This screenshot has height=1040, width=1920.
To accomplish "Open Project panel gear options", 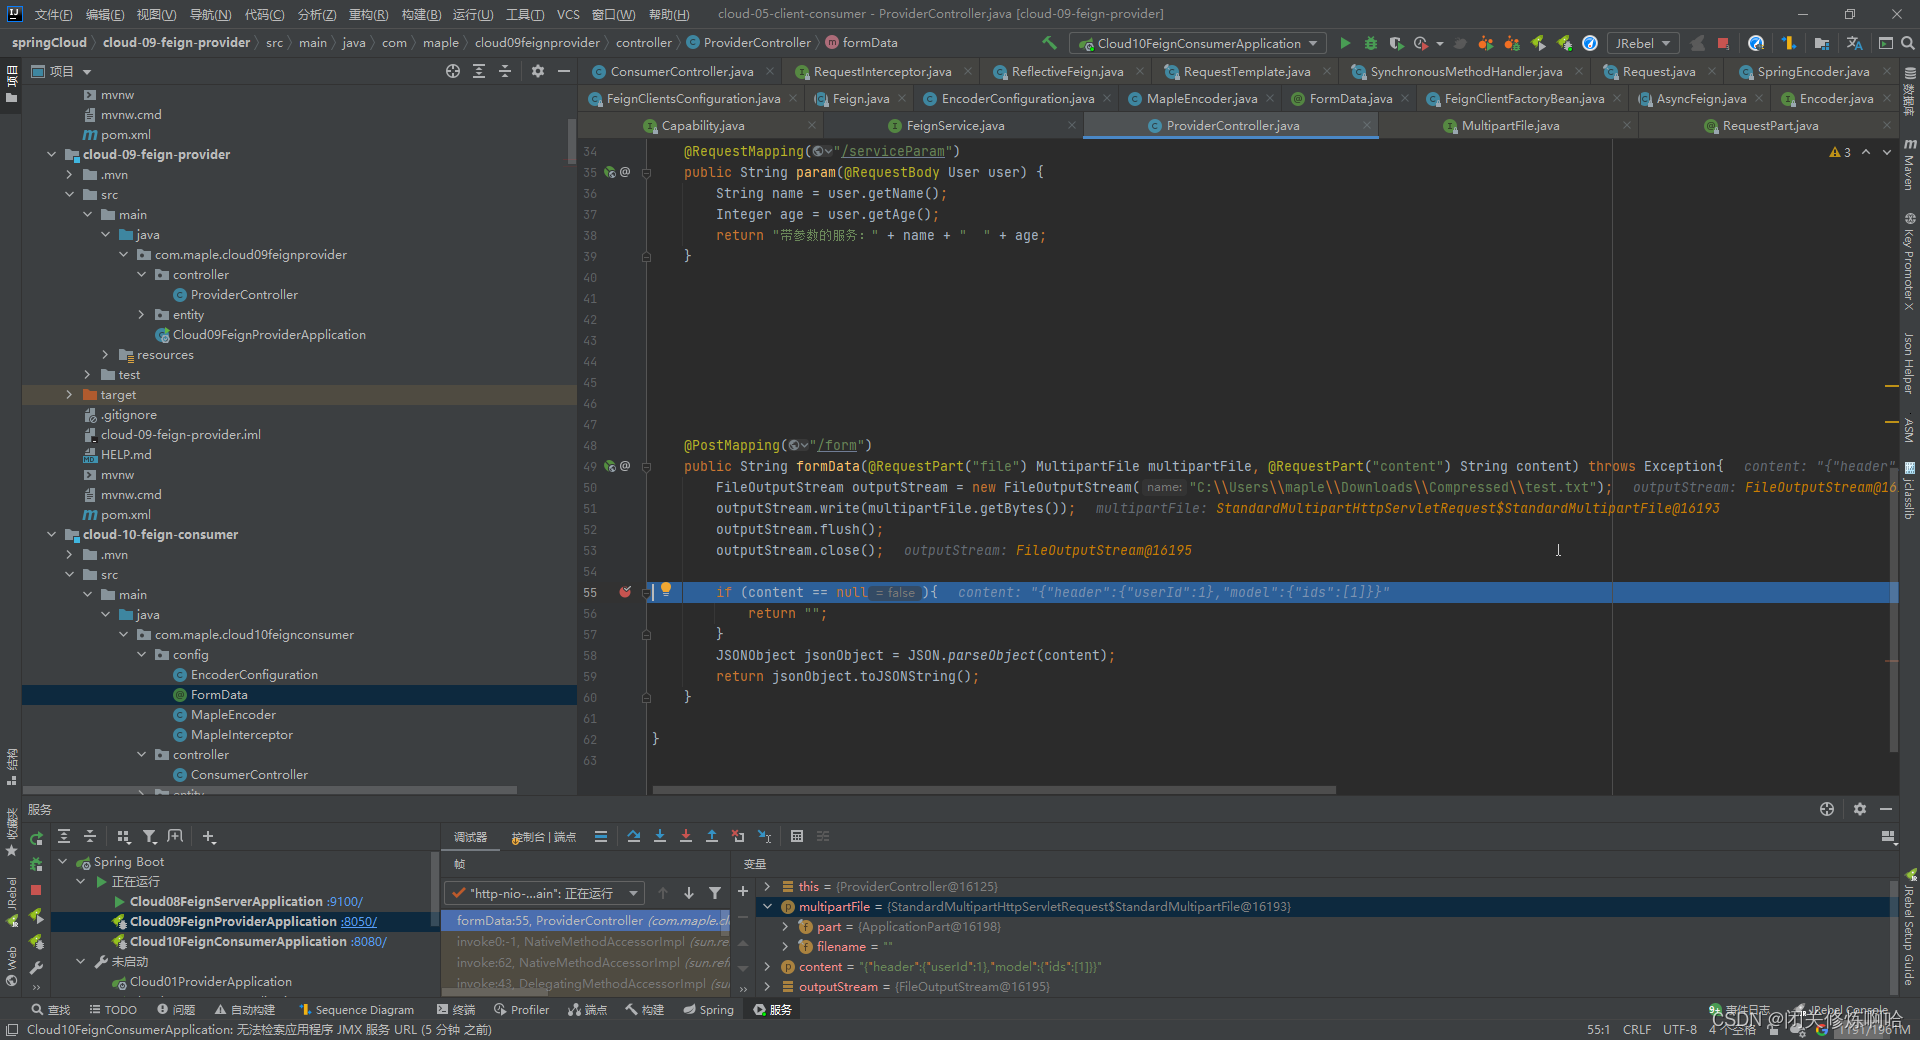I will point(538,71).
